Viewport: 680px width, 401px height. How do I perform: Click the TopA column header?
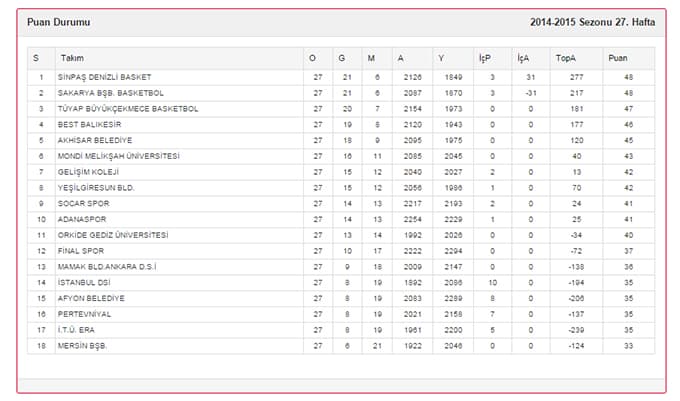click(x=566, y=58)
